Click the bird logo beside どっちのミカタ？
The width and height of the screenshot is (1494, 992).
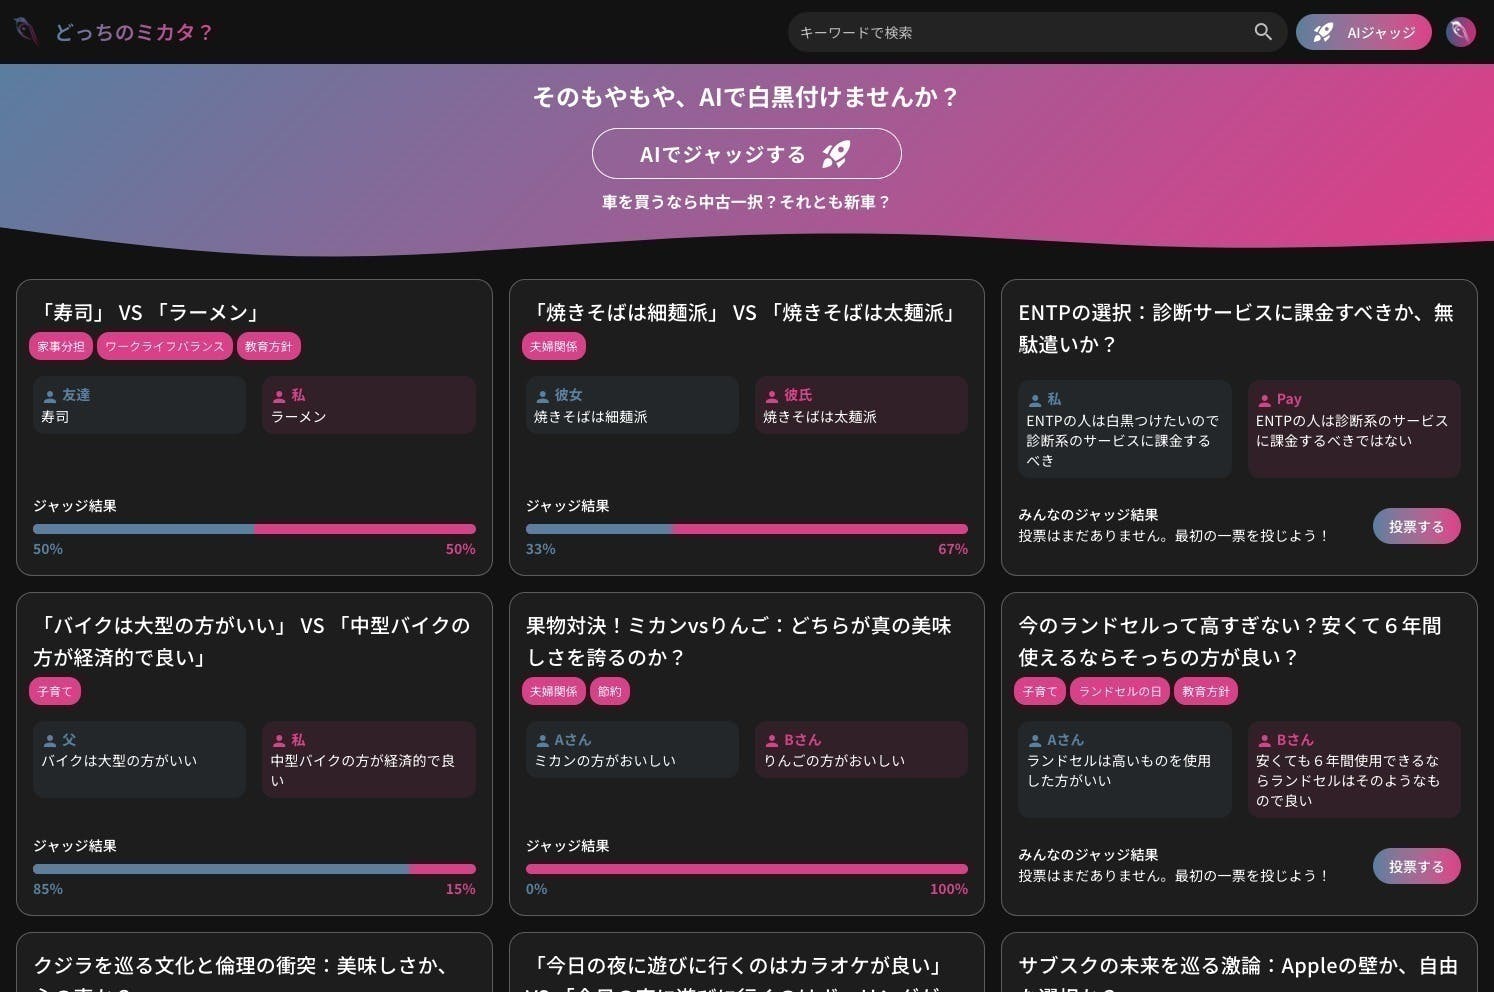[25, 31]
